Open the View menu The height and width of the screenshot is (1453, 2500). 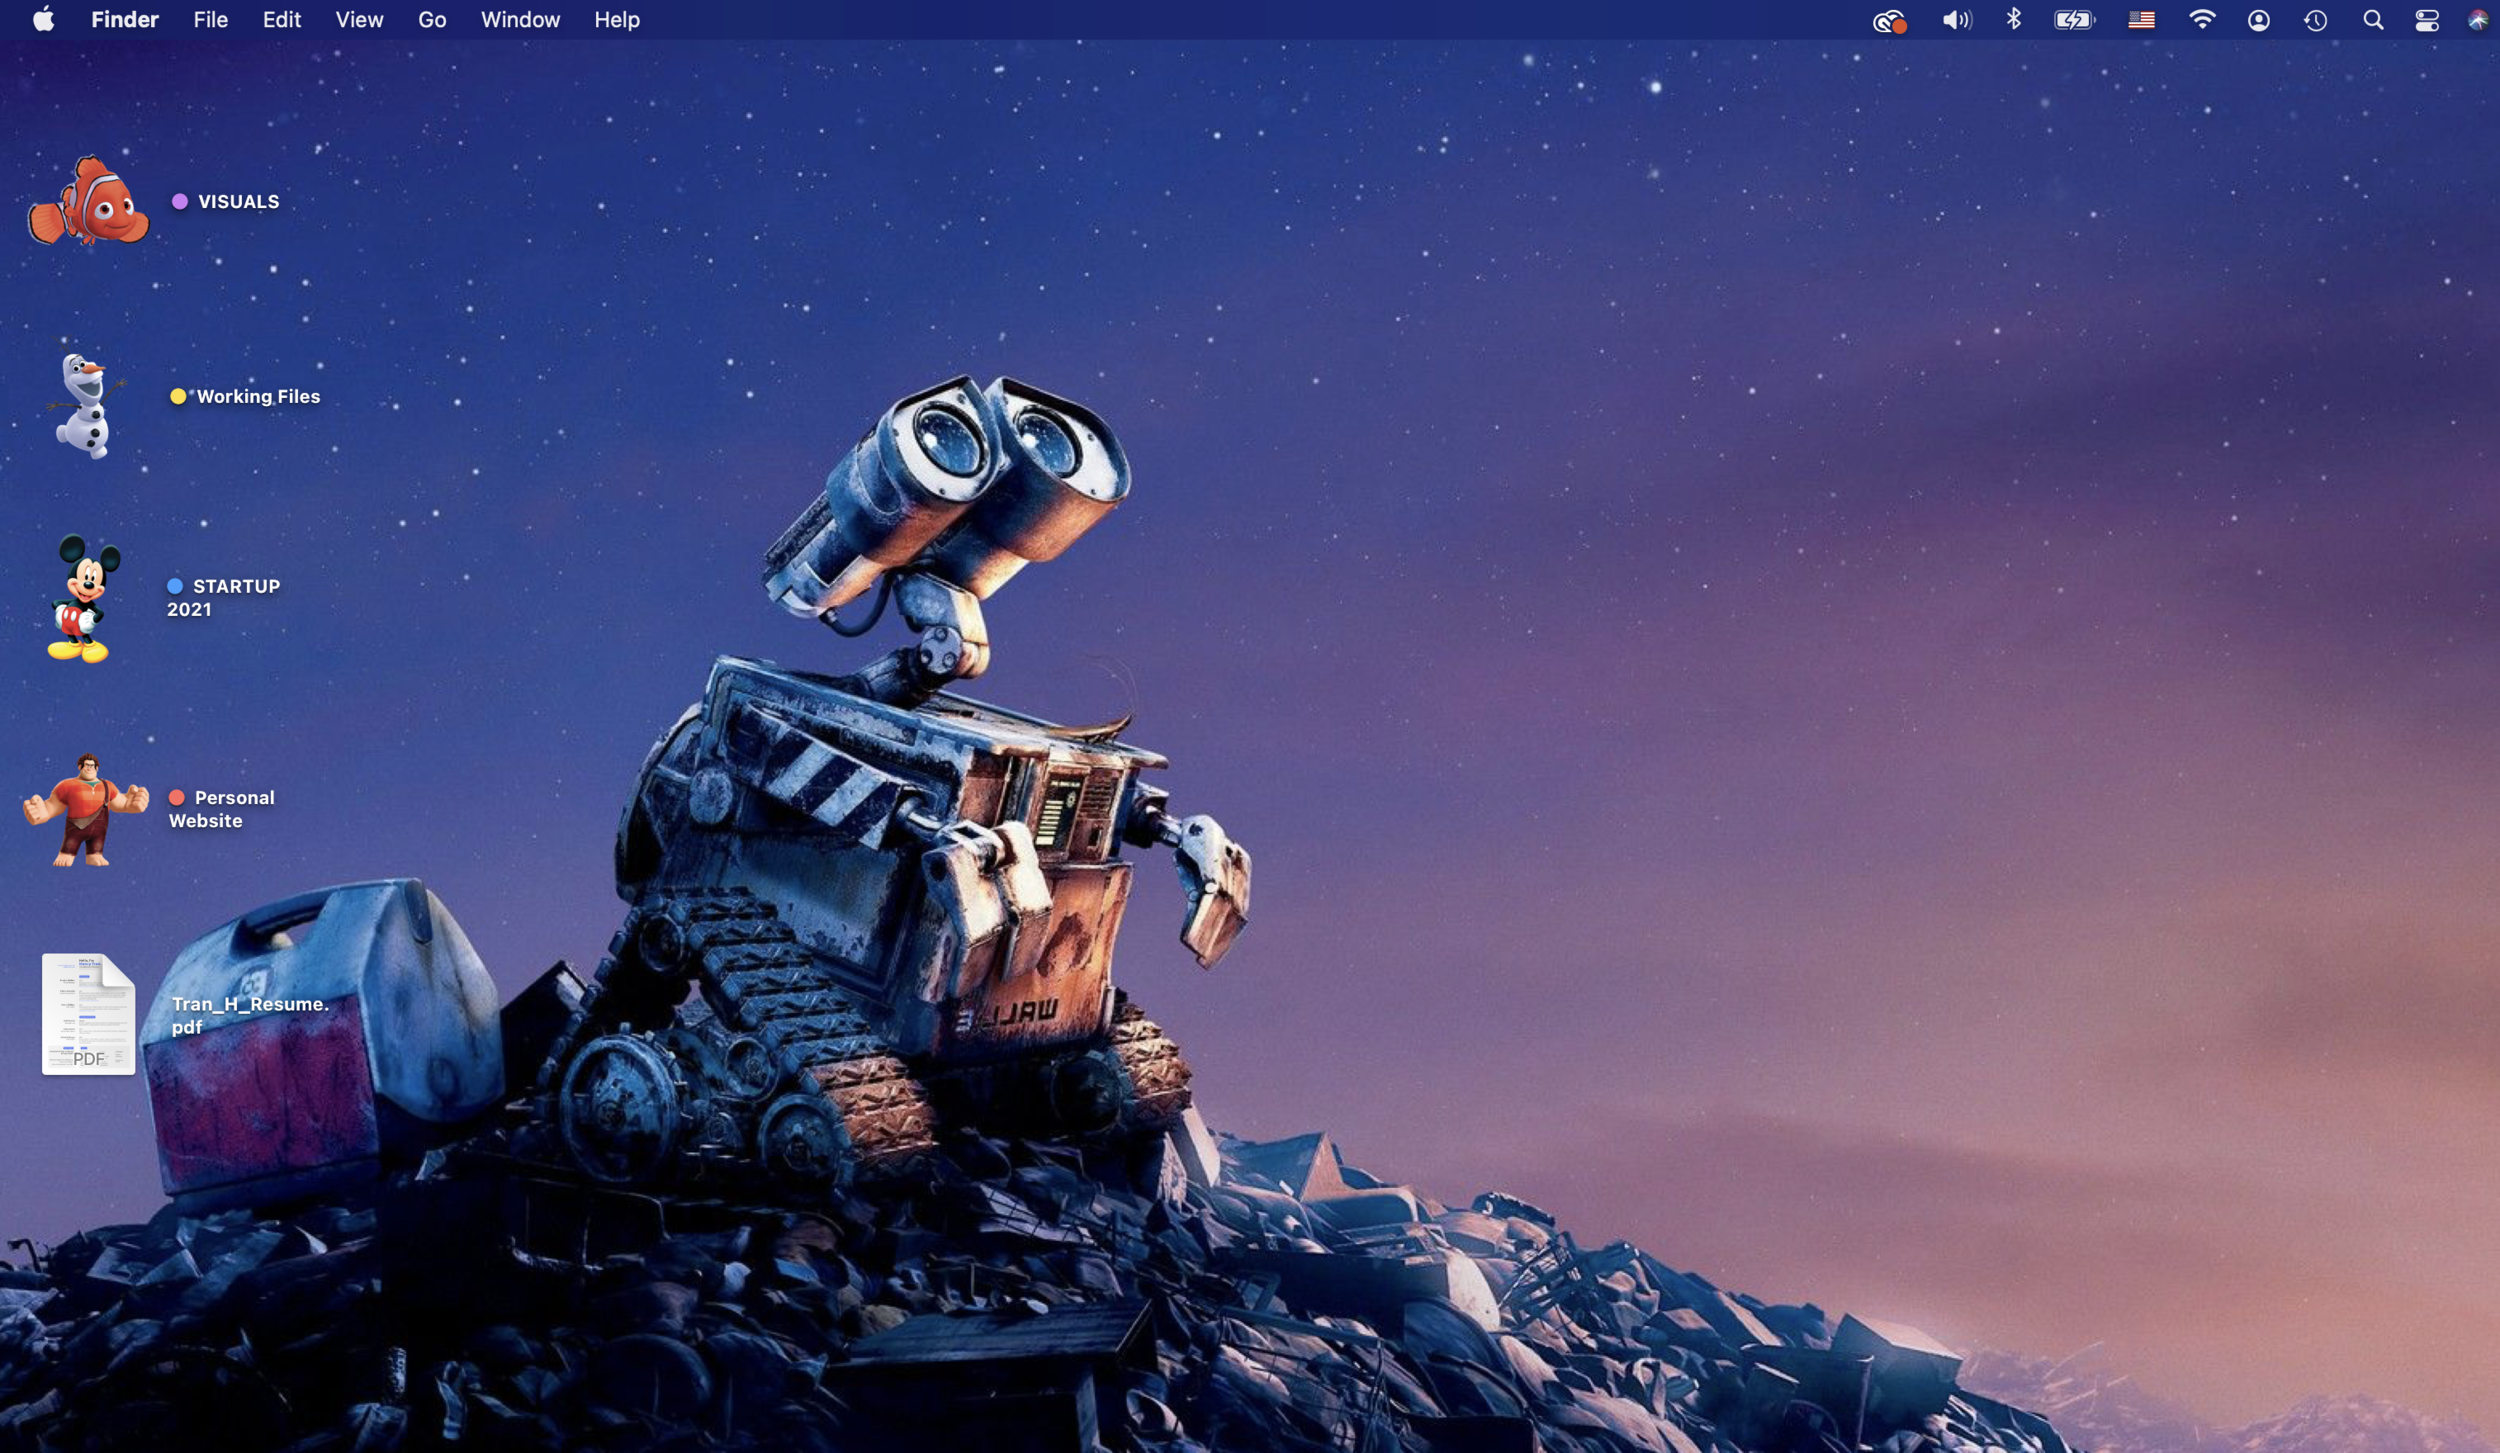click(359, 20)
